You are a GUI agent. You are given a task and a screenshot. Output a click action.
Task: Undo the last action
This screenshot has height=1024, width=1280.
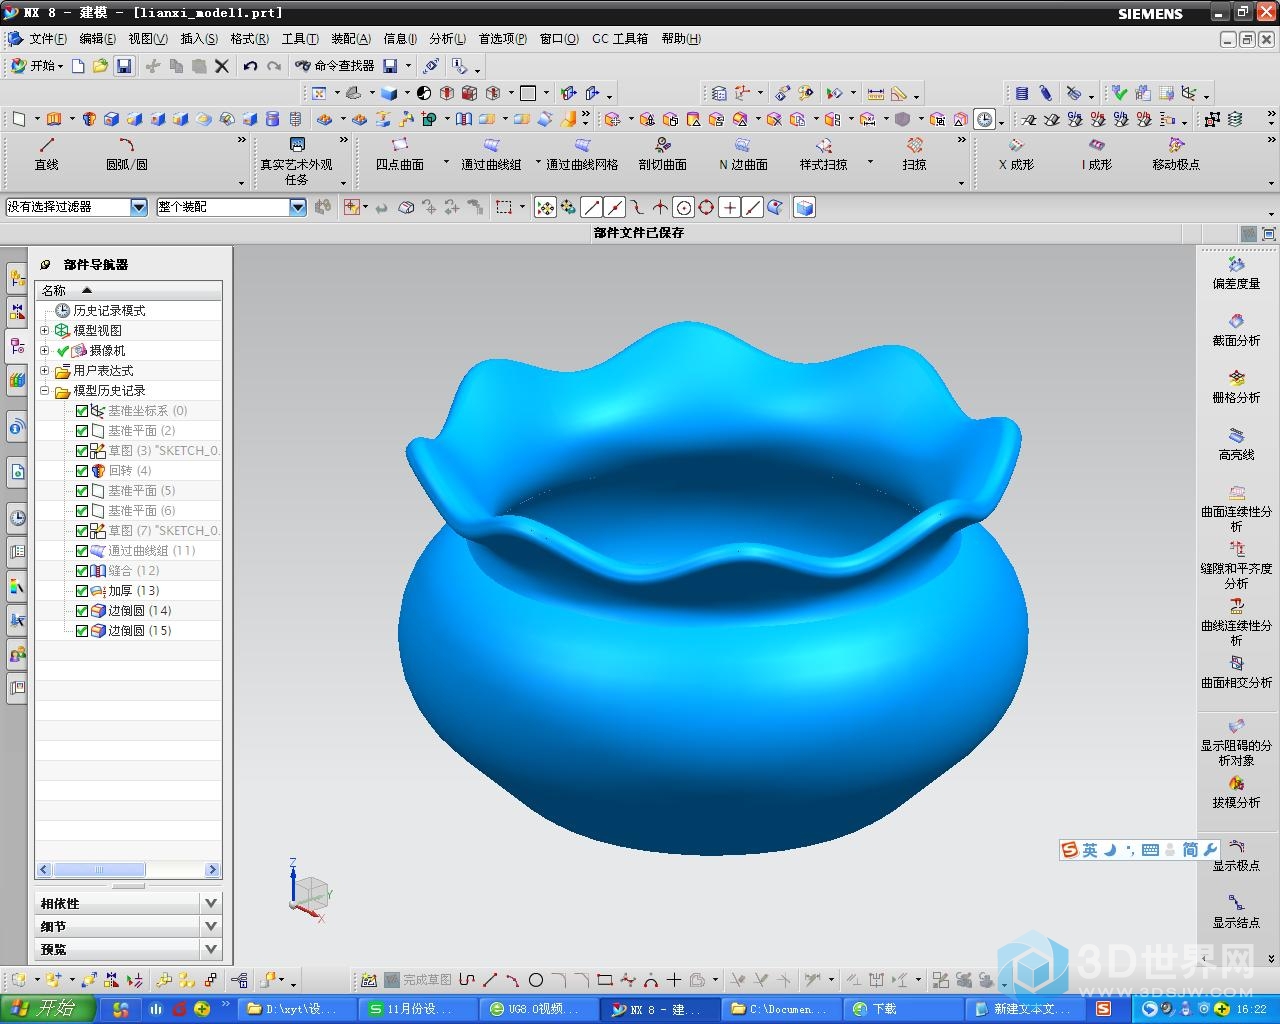tap(250, 66)
